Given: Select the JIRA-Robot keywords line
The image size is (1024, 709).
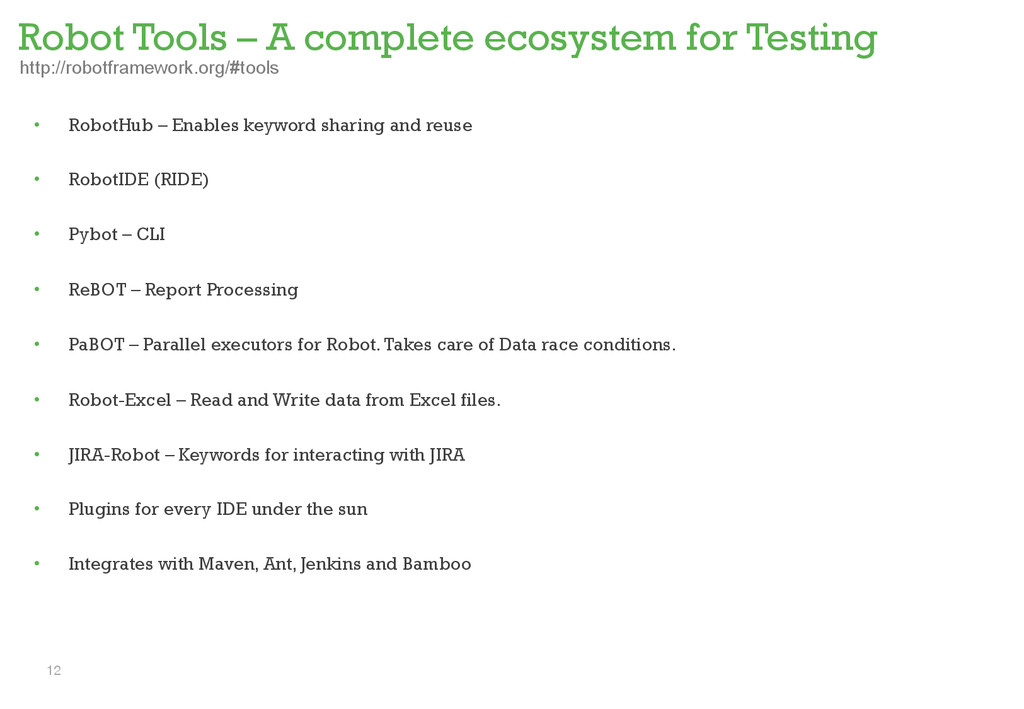Looking at the screenshot, I should point(266,454).
